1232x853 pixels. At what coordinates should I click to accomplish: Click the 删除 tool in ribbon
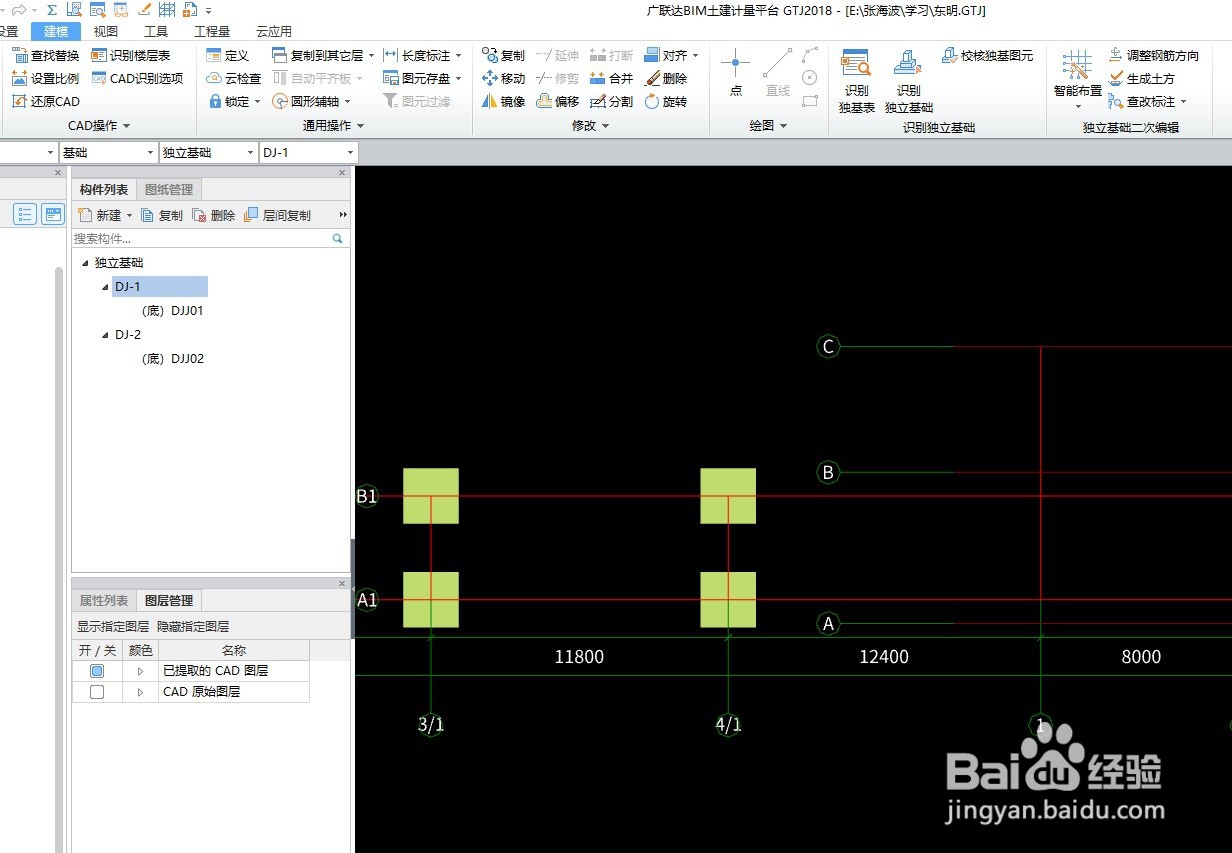[x=666, y=78]
